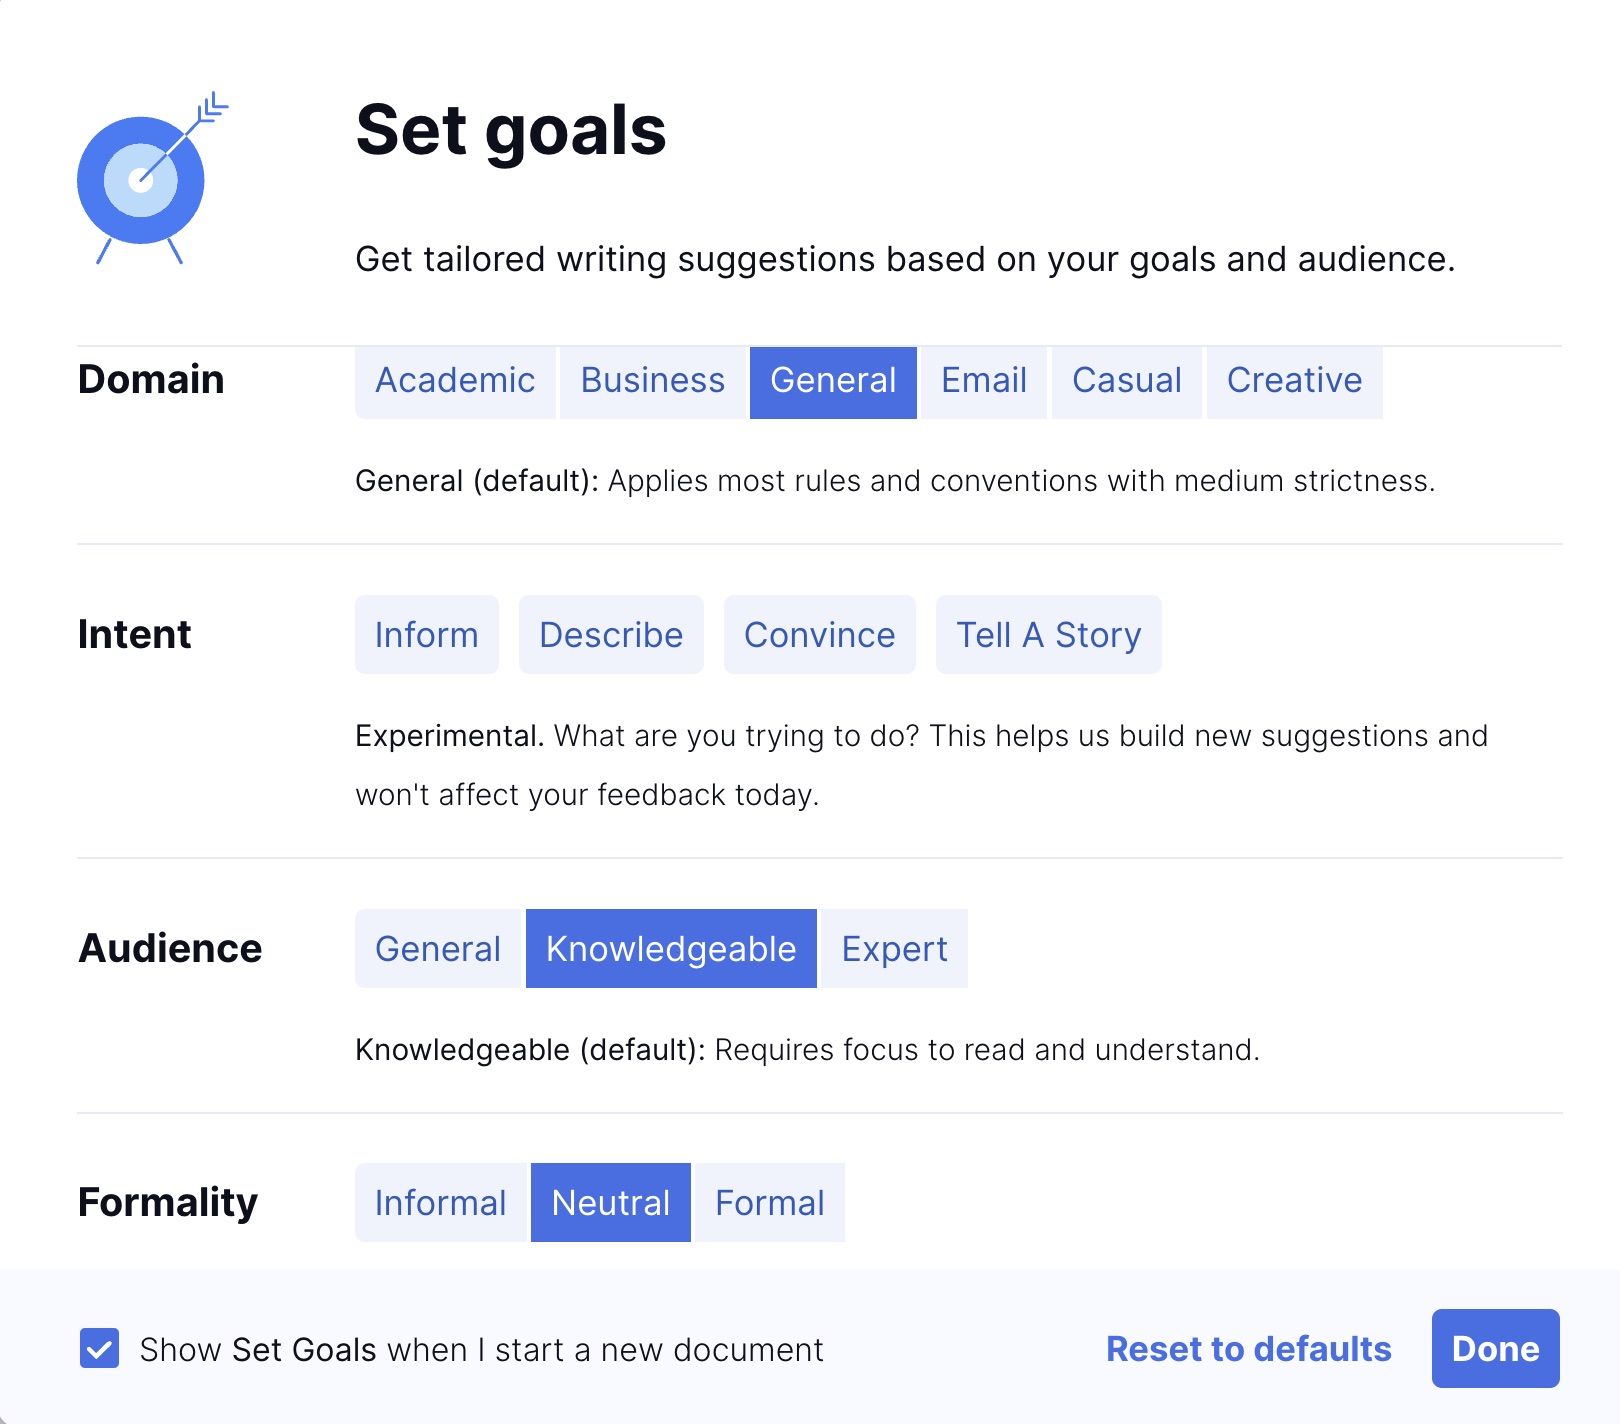1620x1424 pixels.
Task: Choose the Convince intent
Action: click(x=819, y=634)
